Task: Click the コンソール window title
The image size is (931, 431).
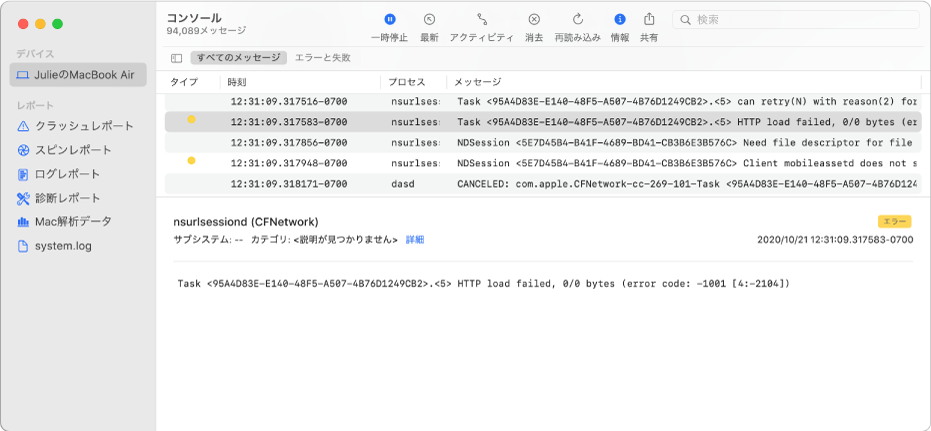Action: click(x=194, y=18)
